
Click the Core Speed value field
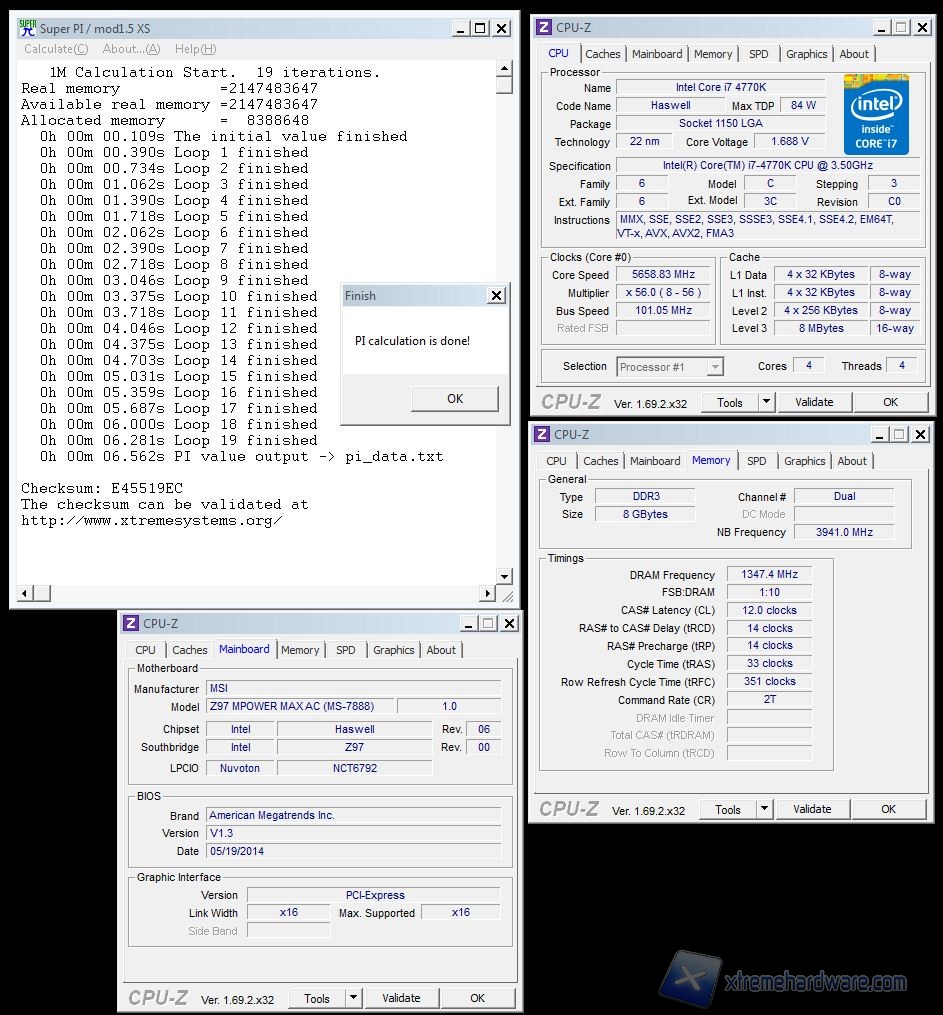[669, 275]
